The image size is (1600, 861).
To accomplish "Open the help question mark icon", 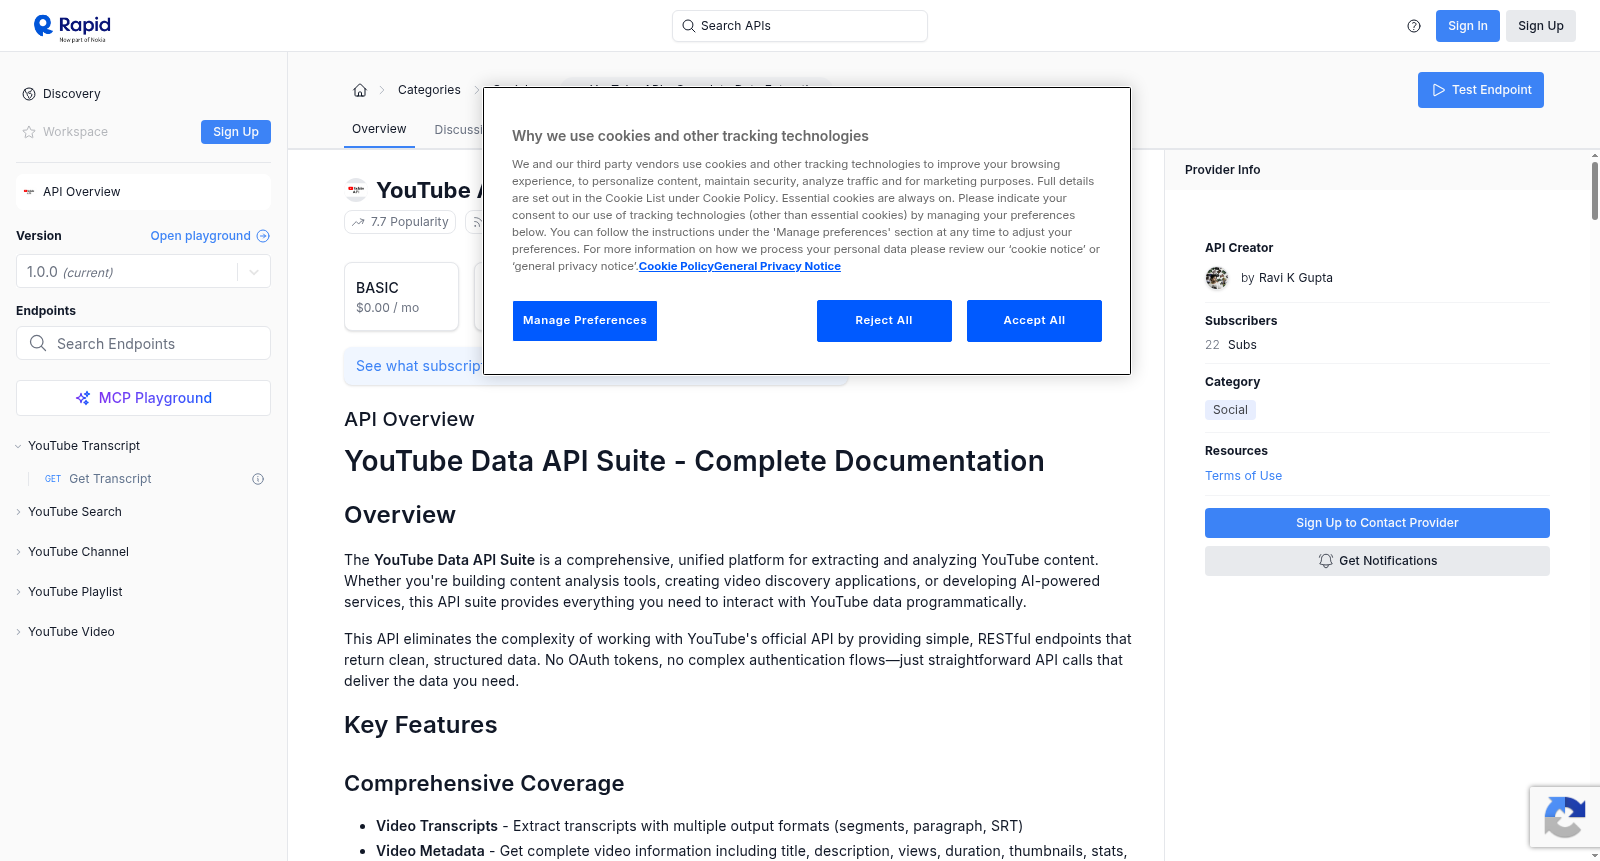I will point(1414,26).
